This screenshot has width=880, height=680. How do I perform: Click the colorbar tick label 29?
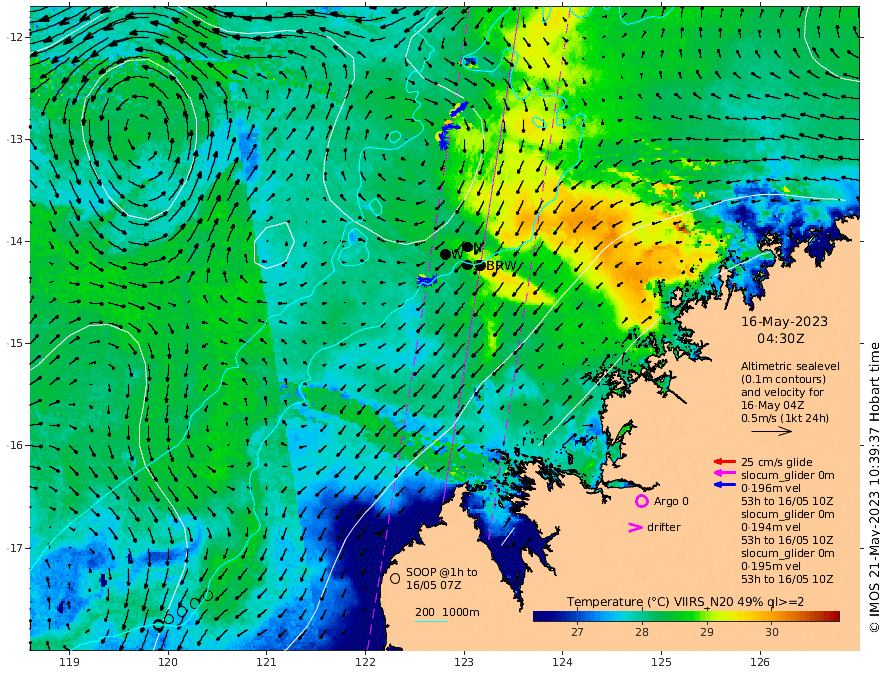[x=707, y=632]
